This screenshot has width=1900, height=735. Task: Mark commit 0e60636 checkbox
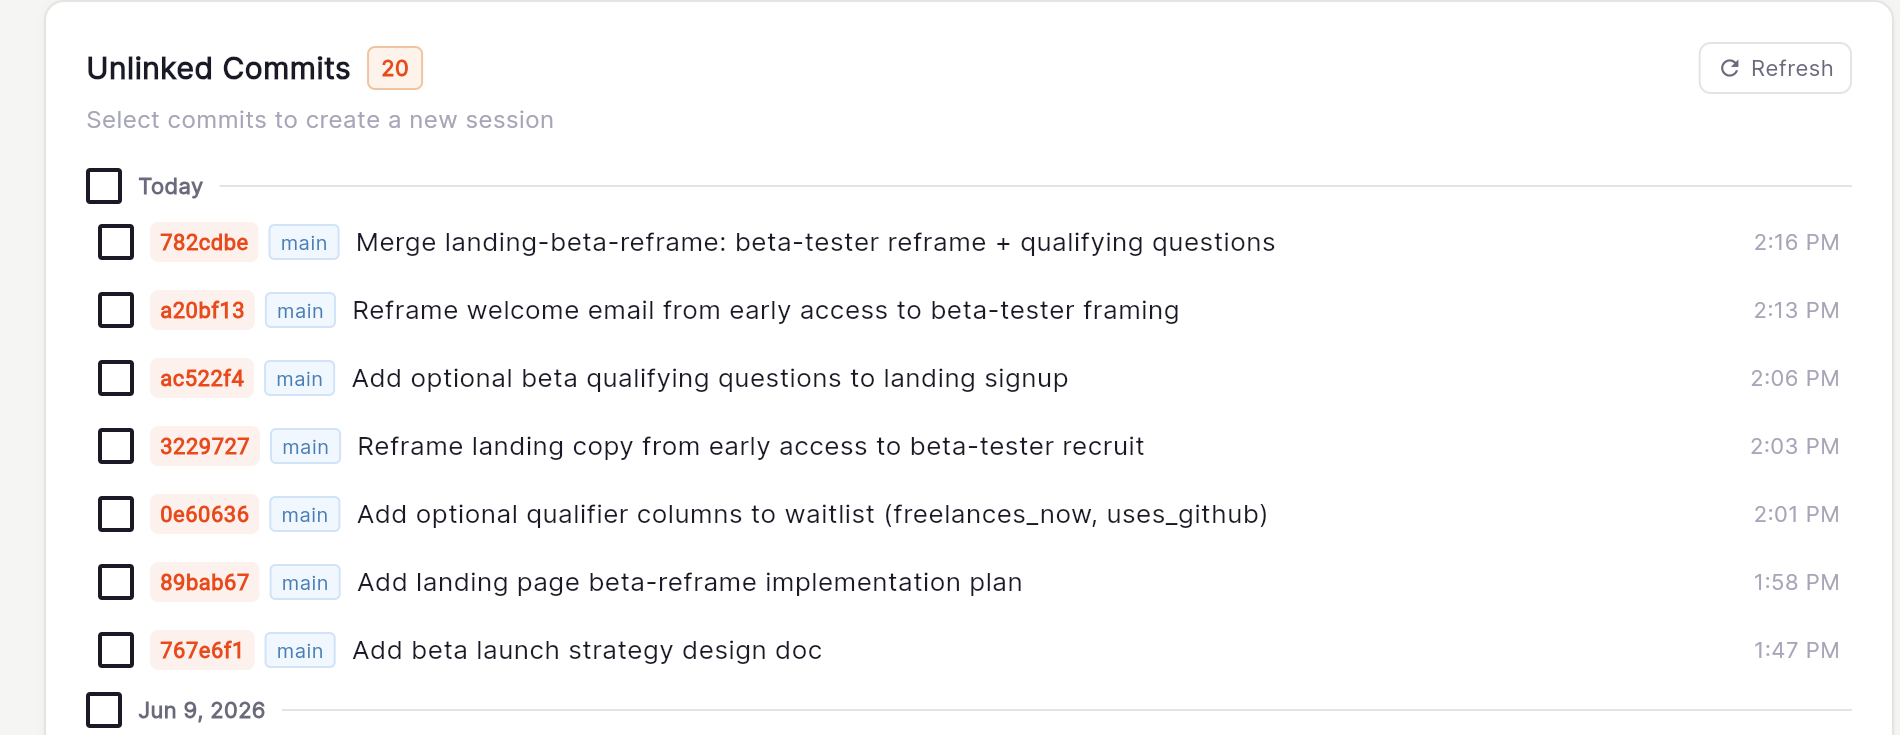116,514
